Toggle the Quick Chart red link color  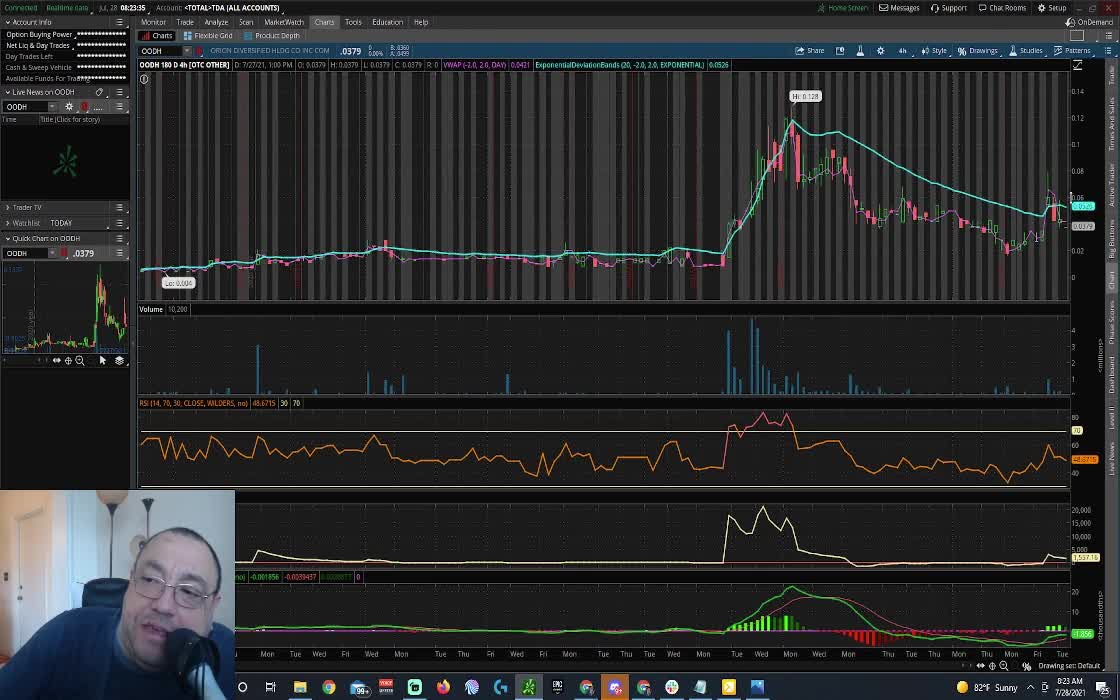(64, 253)
